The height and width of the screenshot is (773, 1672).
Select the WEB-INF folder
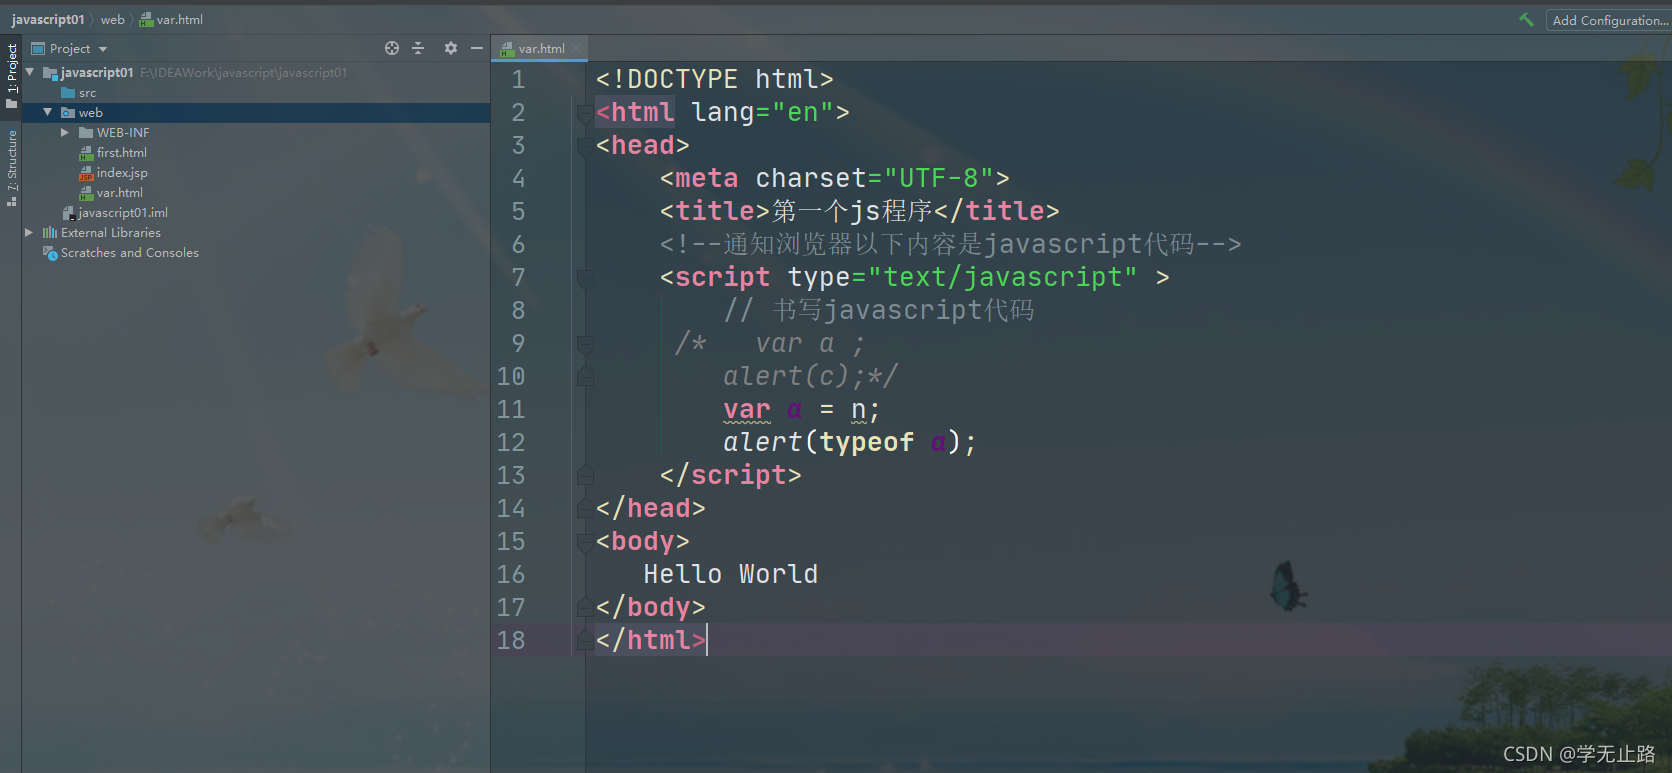(123, 132)
